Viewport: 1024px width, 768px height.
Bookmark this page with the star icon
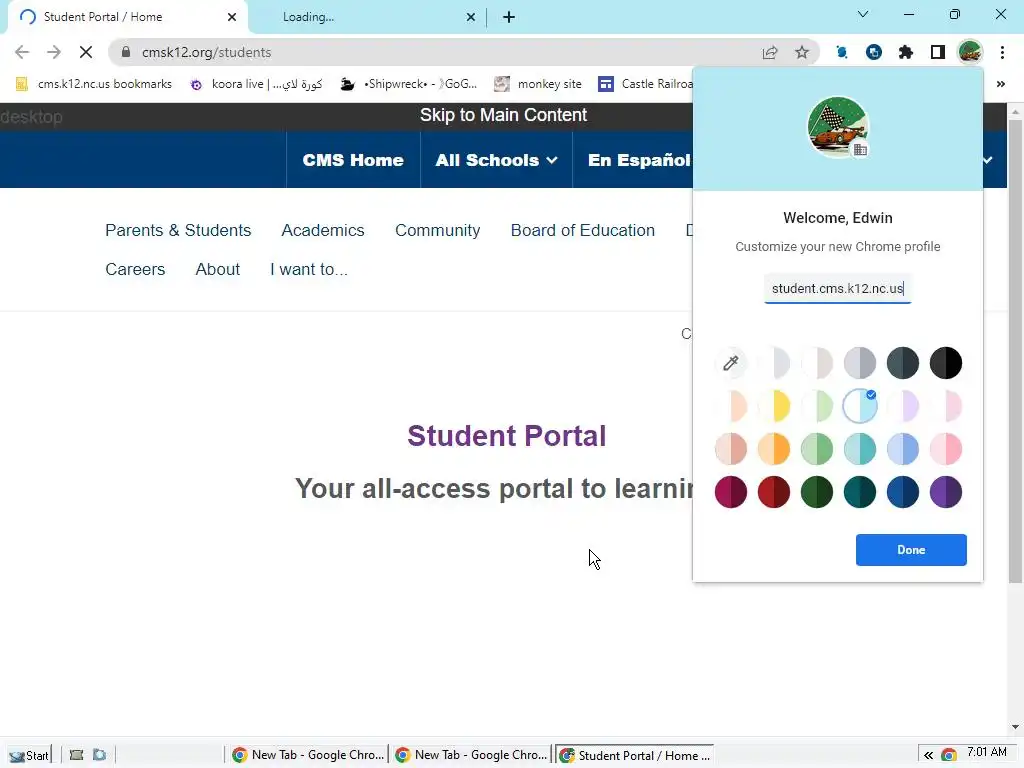(802, 52)
